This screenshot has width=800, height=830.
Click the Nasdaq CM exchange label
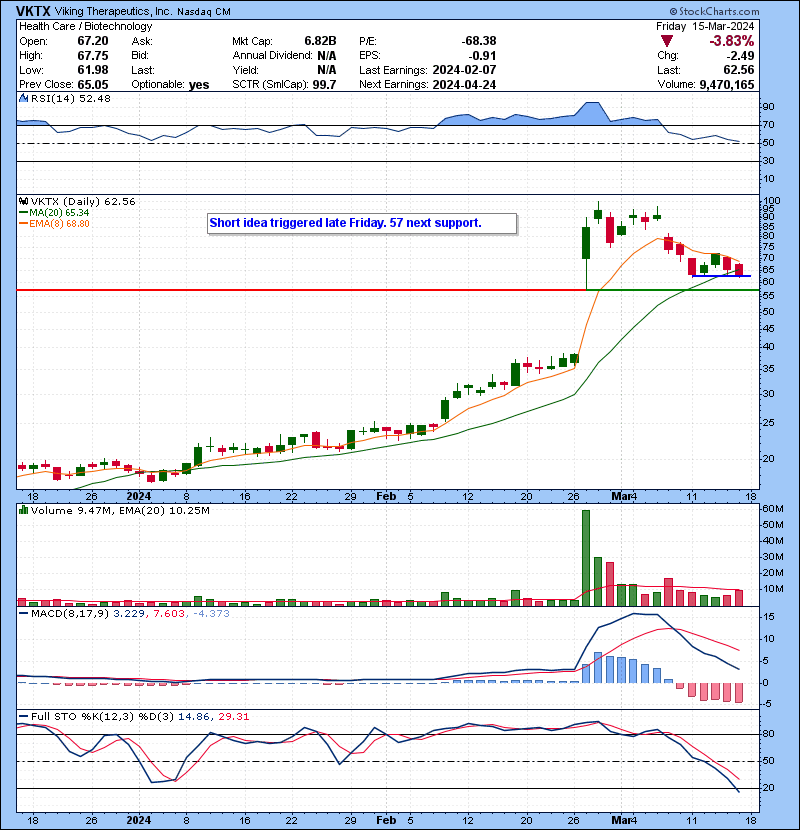[x=204, y=11]
